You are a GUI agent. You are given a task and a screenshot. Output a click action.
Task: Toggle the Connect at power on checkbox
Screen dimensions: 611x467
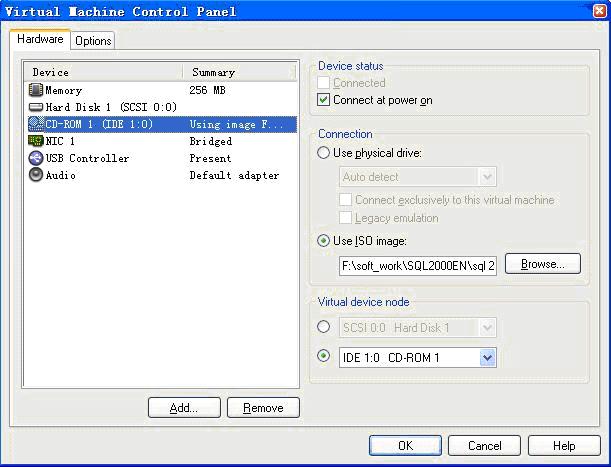pyautogui.click(x=323, y=100)
